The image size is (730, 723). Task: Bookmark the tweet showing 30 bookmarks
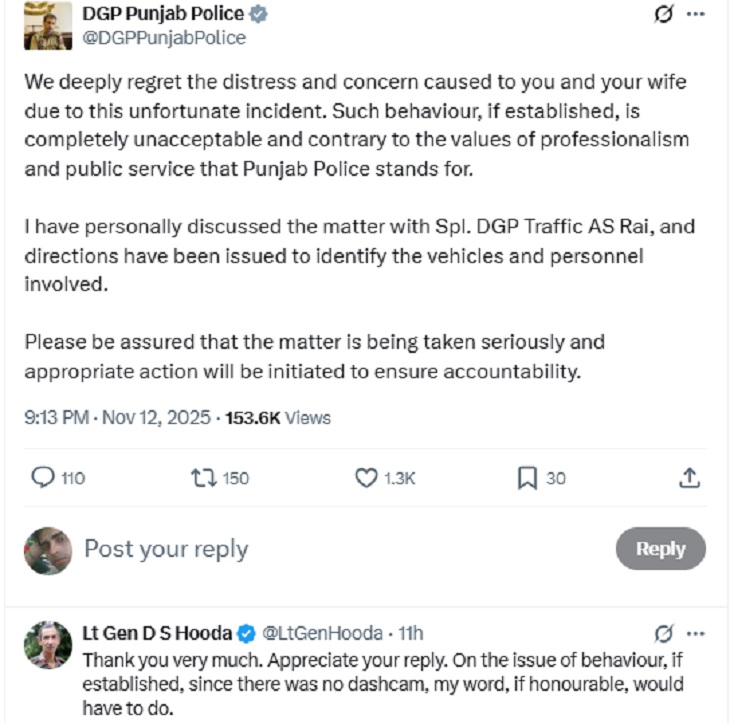[x=527, y=478]
